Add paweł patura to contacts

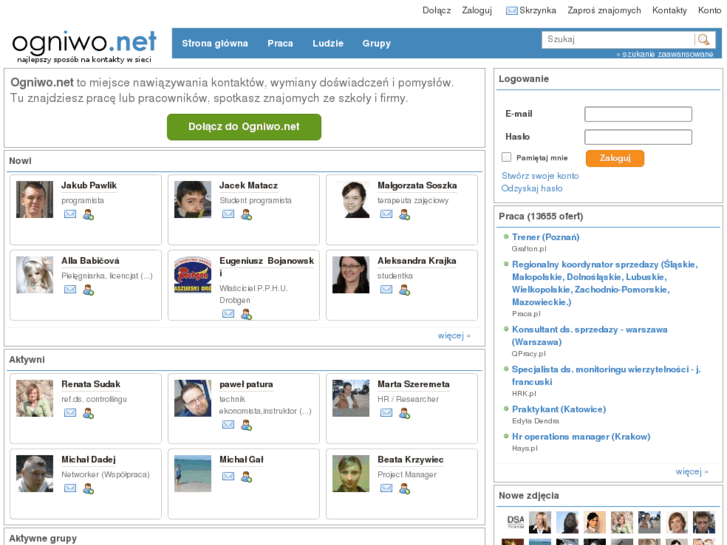(x=246, y=425)
